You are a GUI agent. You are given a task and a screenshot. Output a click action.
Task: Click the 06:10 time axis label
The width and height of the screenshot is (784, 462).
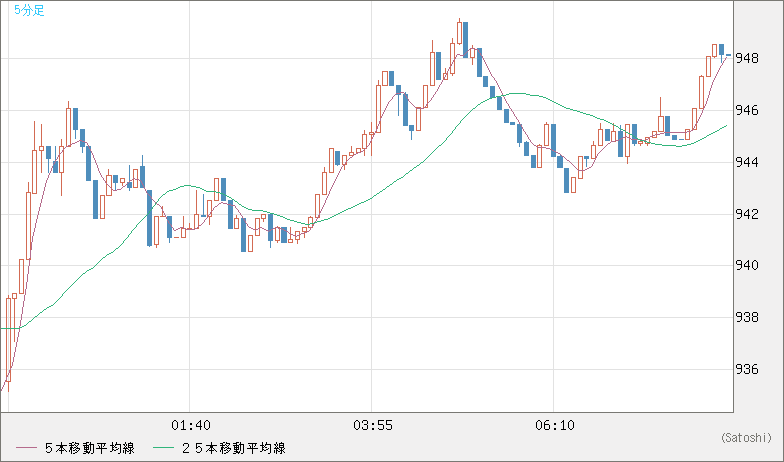click(x=554, y=426)
